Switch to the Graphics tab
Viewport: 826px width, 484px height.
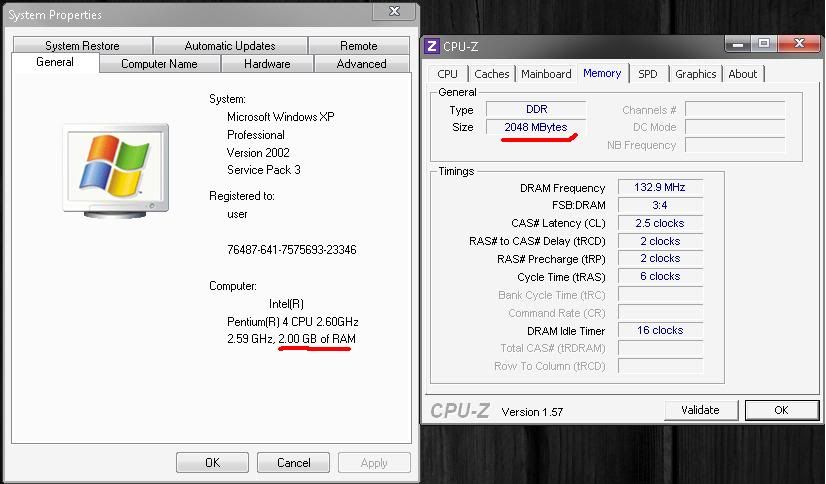coord(695,74)
